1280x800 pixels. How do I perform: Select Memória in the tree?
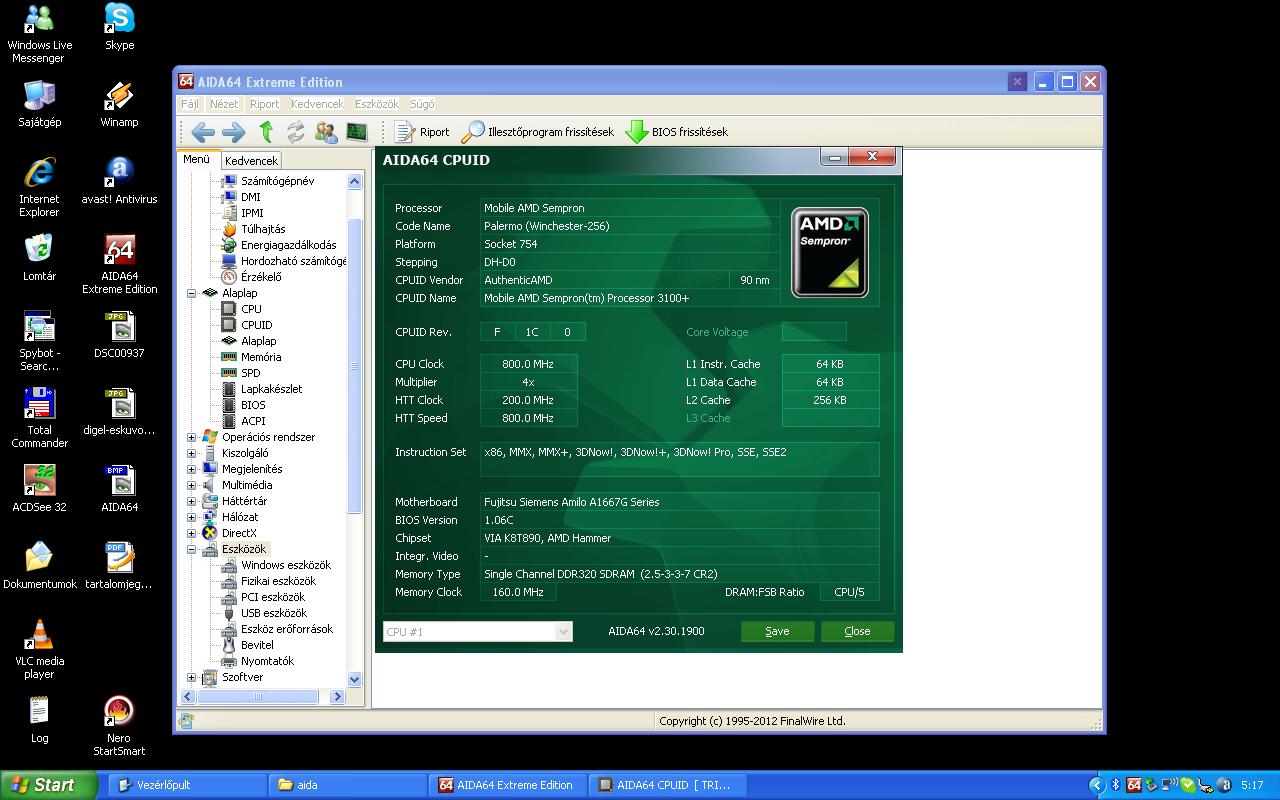(x=260, y=357)
